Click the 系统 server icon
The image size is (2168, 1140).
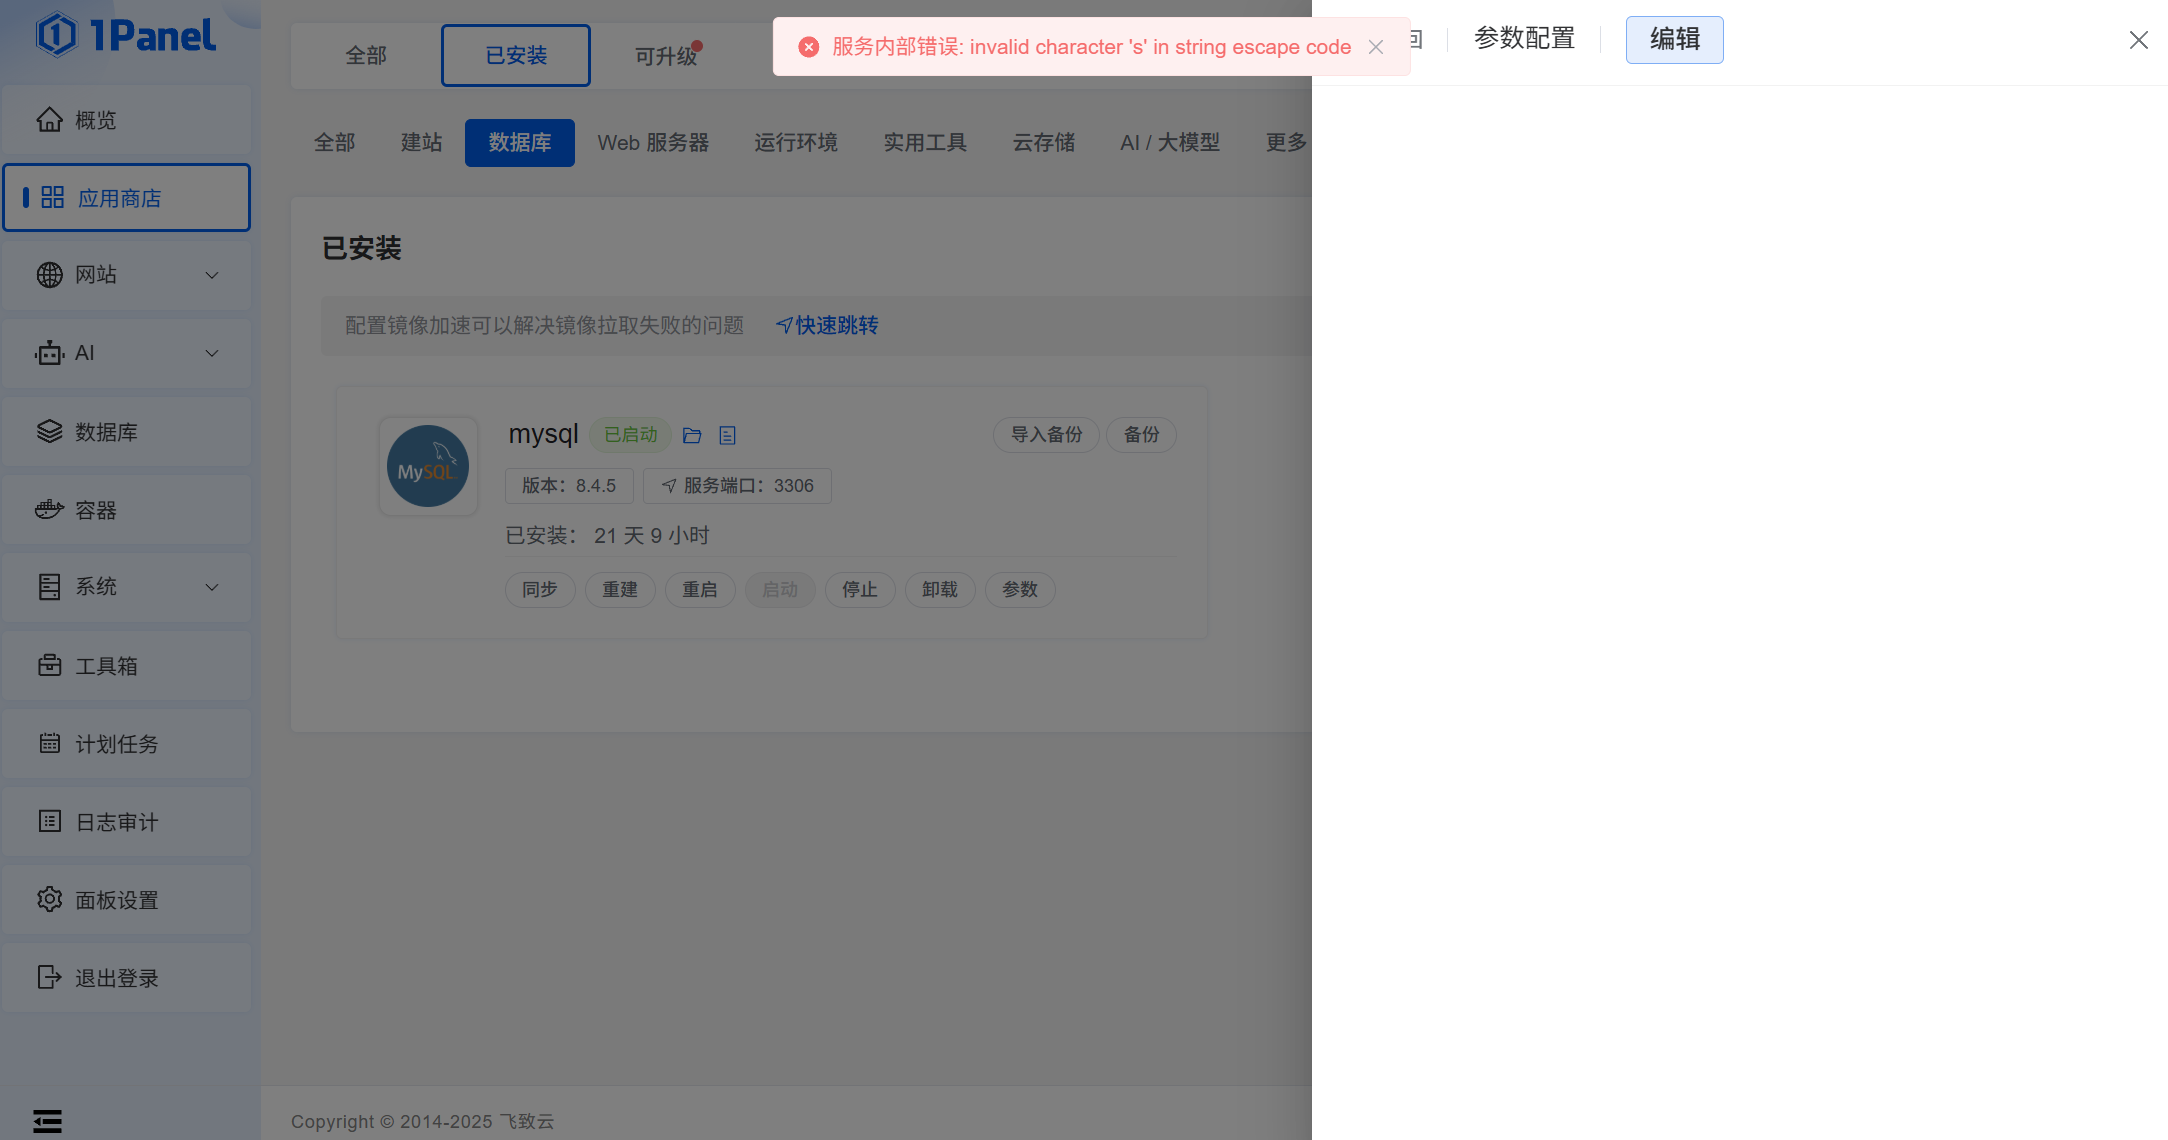click(x=50, y=587)
